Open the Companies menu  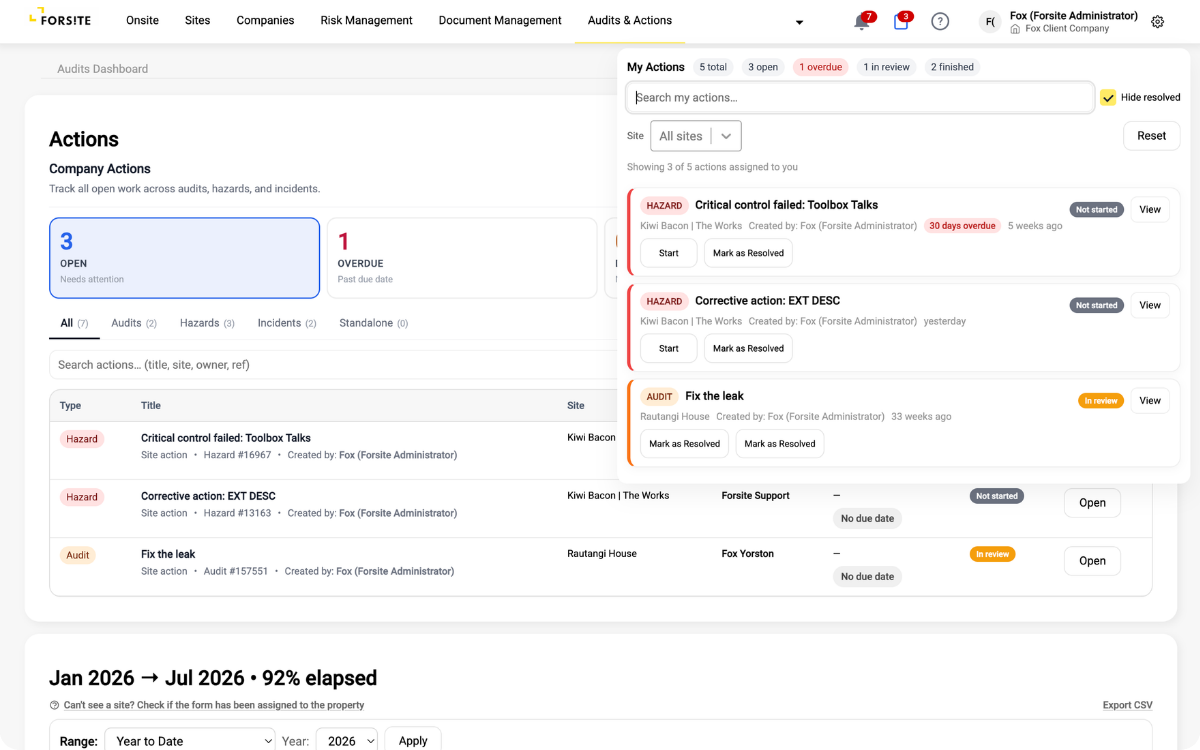(x=265, y=20)
